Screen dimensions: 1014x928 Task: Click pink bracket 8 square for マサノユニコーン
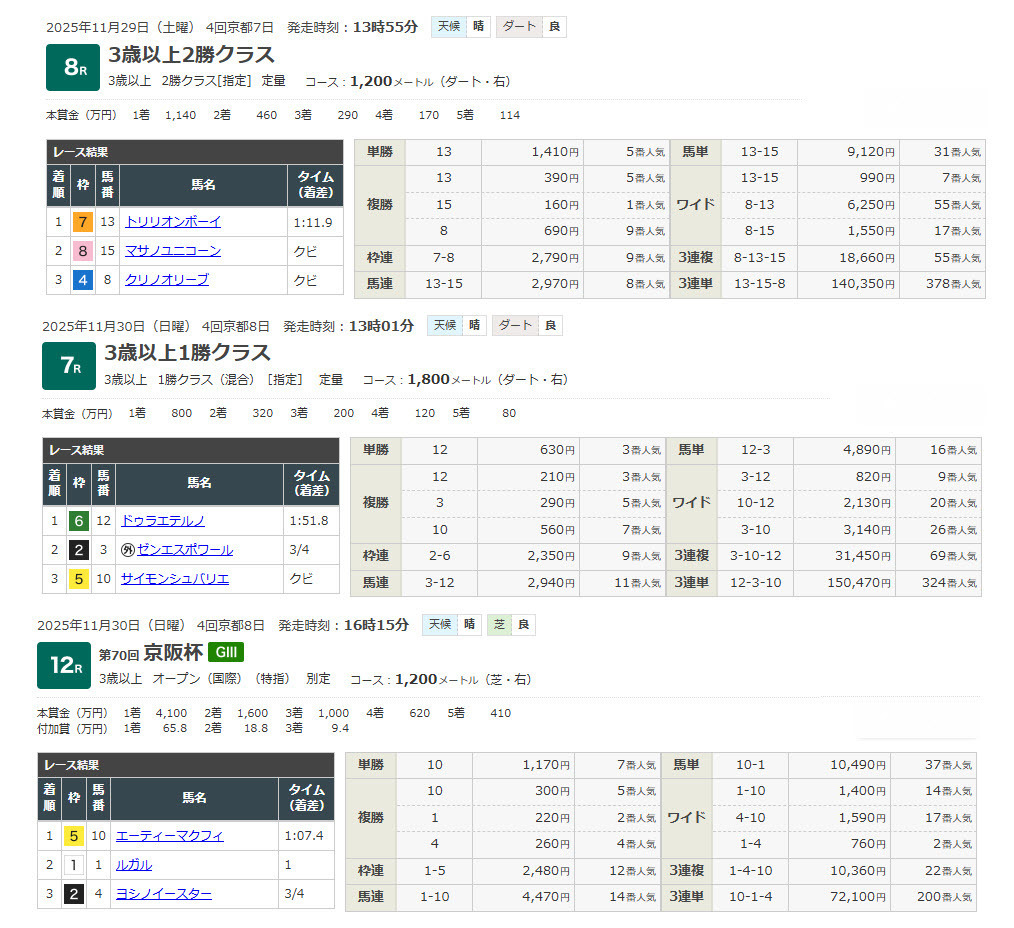[x=83, y=251]
